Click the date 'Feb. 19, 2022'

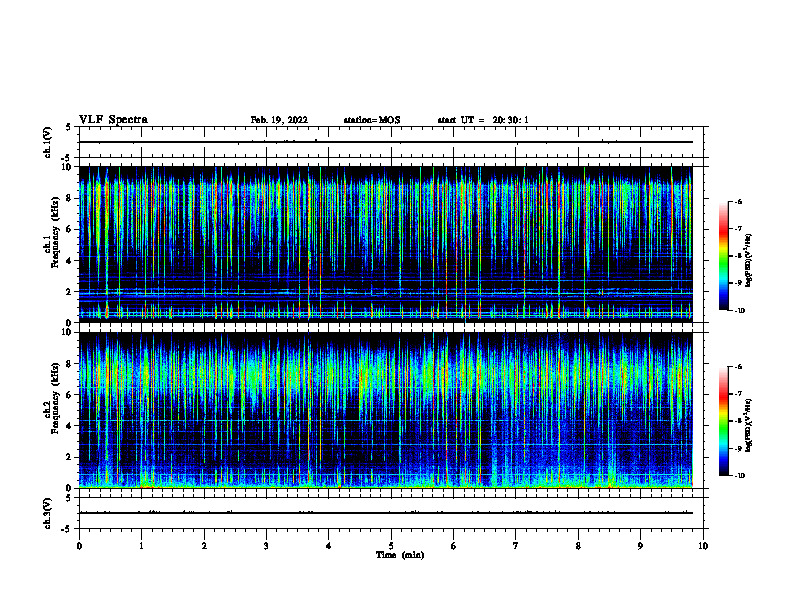tap(279, 120)
